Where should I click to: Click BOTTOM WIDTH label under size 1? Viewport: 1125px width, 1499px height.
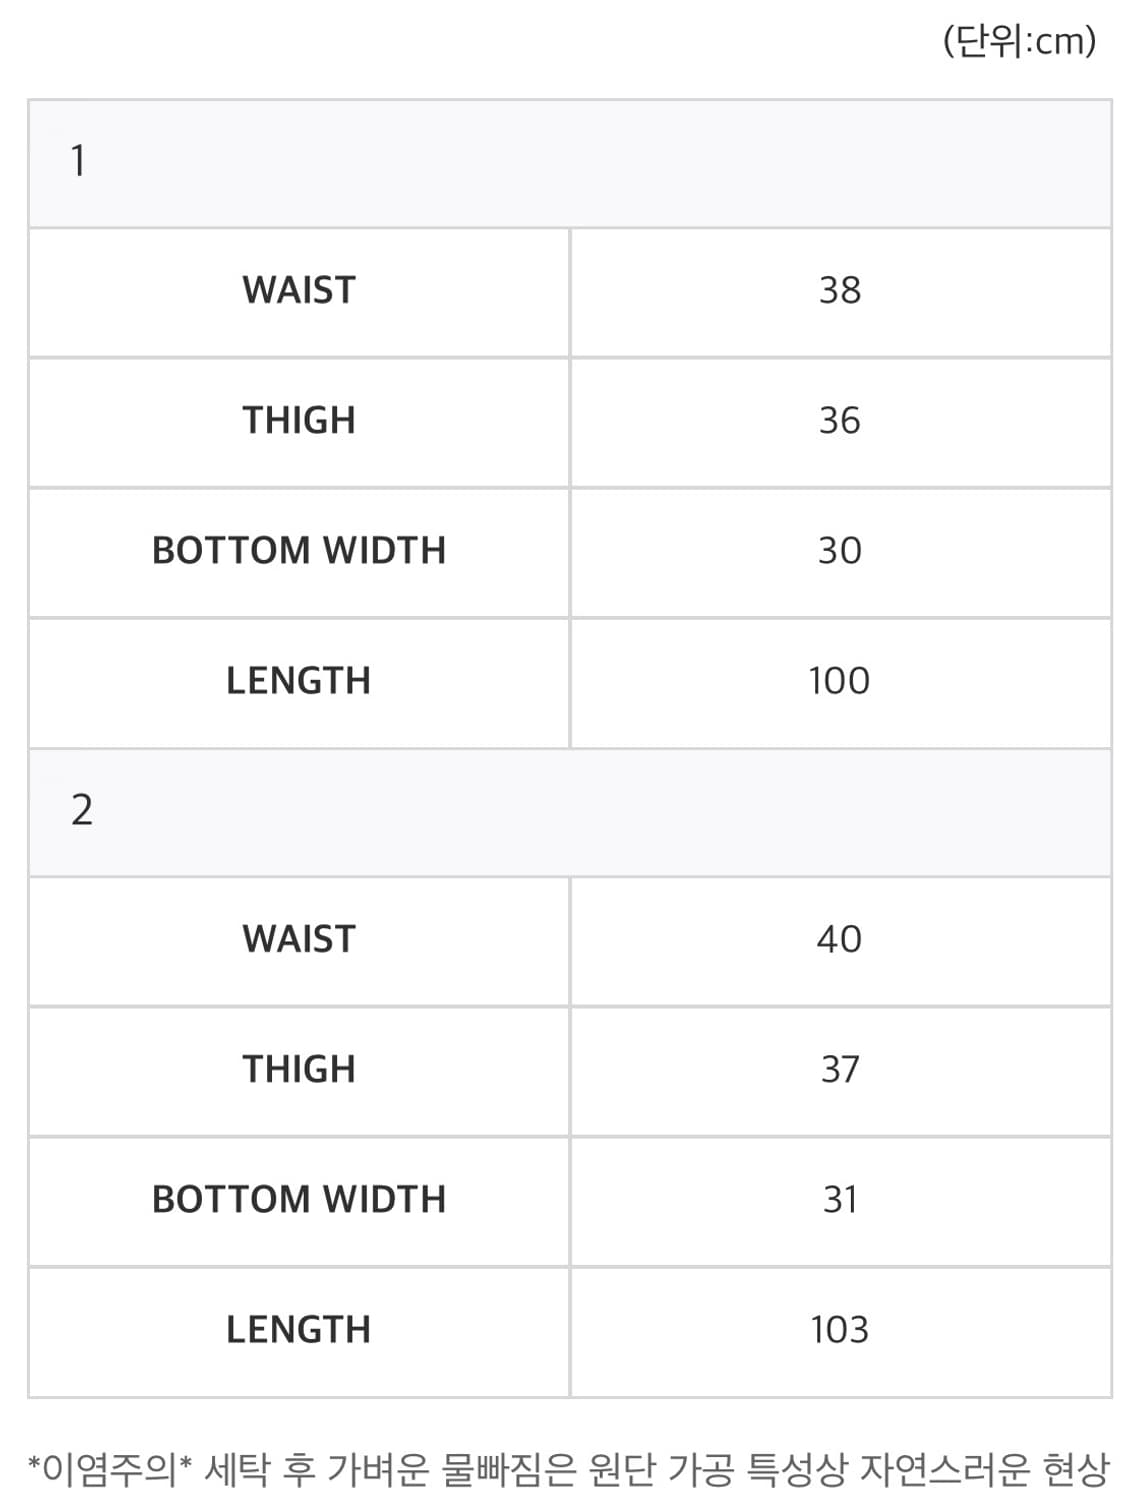point(299,550)
